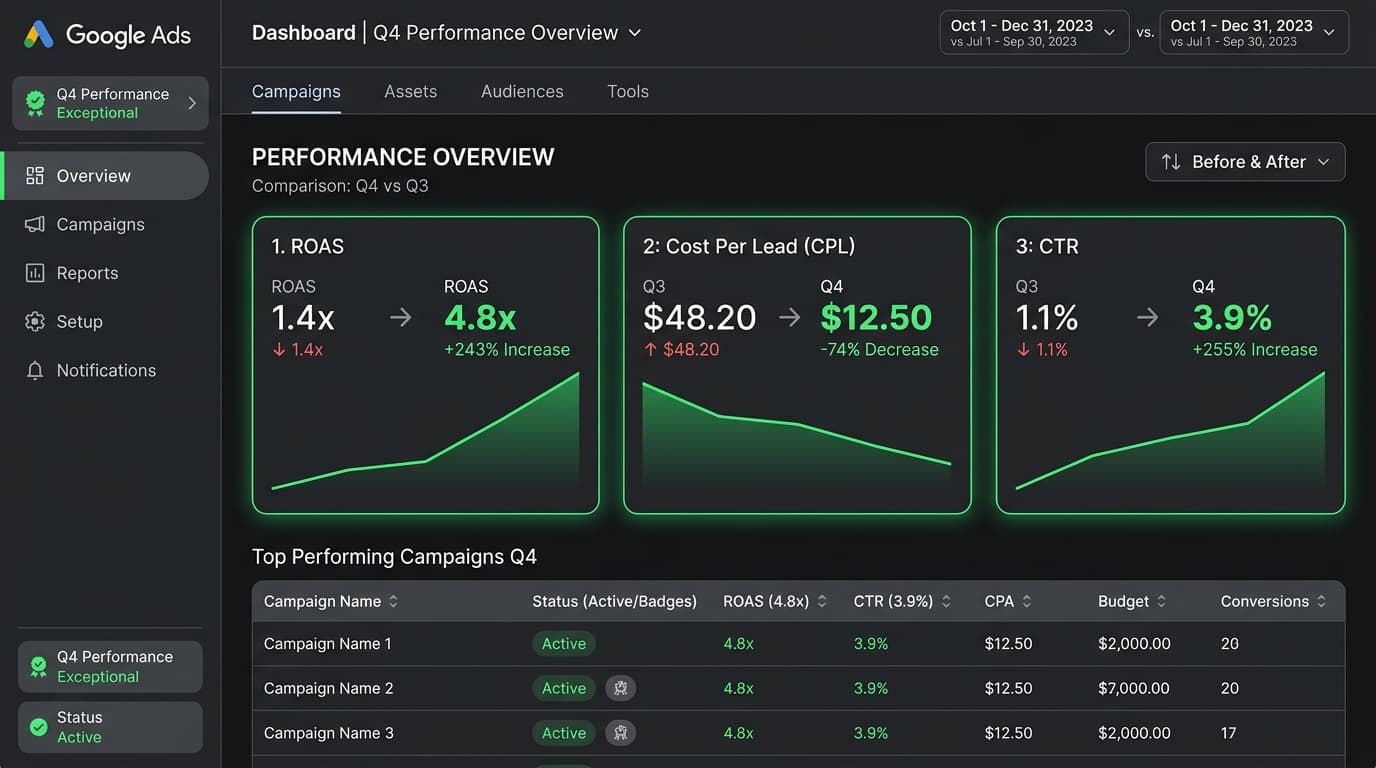This screenshot has width=1376, height=768.
Task: Click the $7,000.00 budget cell
Action: click(x=1134, y=688)
